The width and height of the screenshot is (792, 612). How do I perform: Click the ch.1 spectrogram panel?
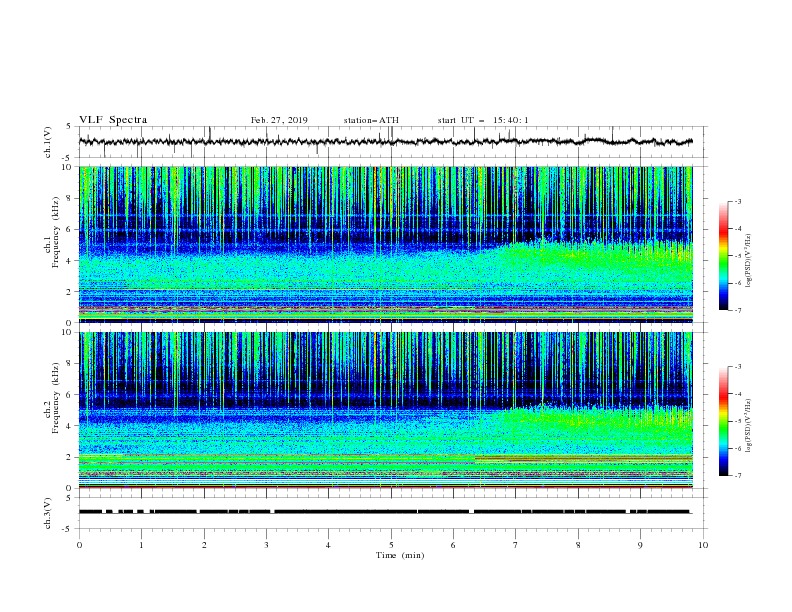tap(386, 244)
